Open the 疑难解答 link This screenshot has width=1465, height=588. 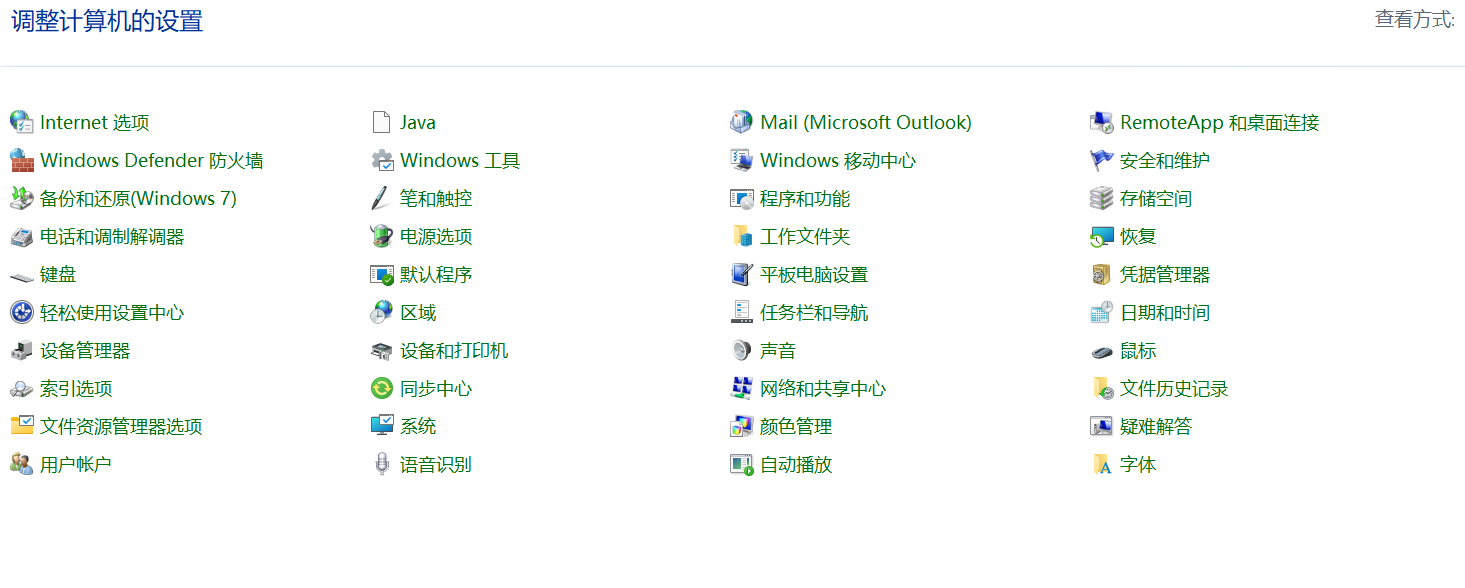click(x=1156, y=426)
